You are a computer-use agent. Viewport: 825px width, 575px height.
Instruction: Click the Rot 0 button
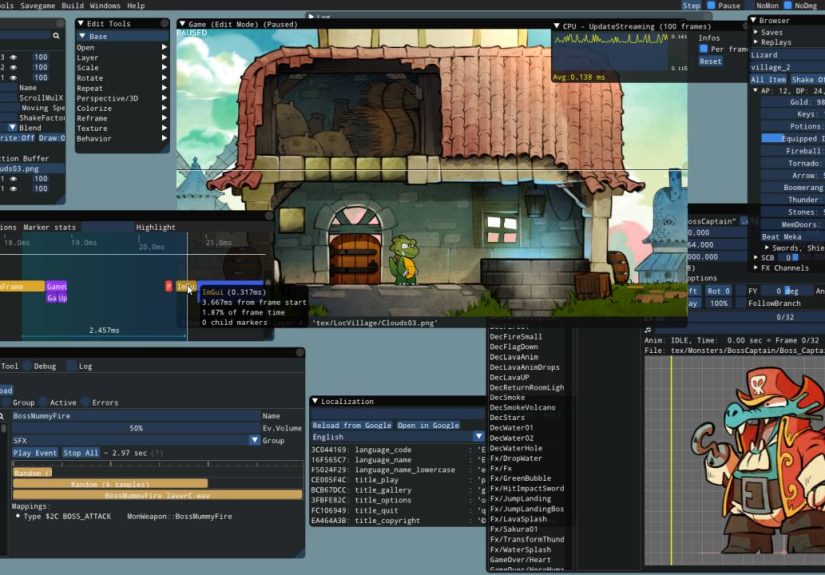click(719, 291)
